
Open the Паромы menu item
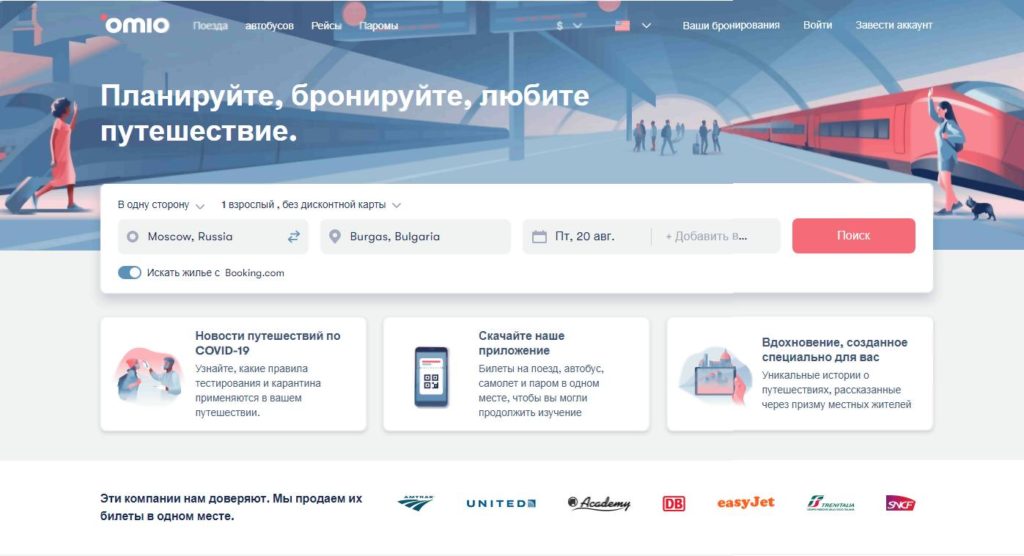point(379,25)
